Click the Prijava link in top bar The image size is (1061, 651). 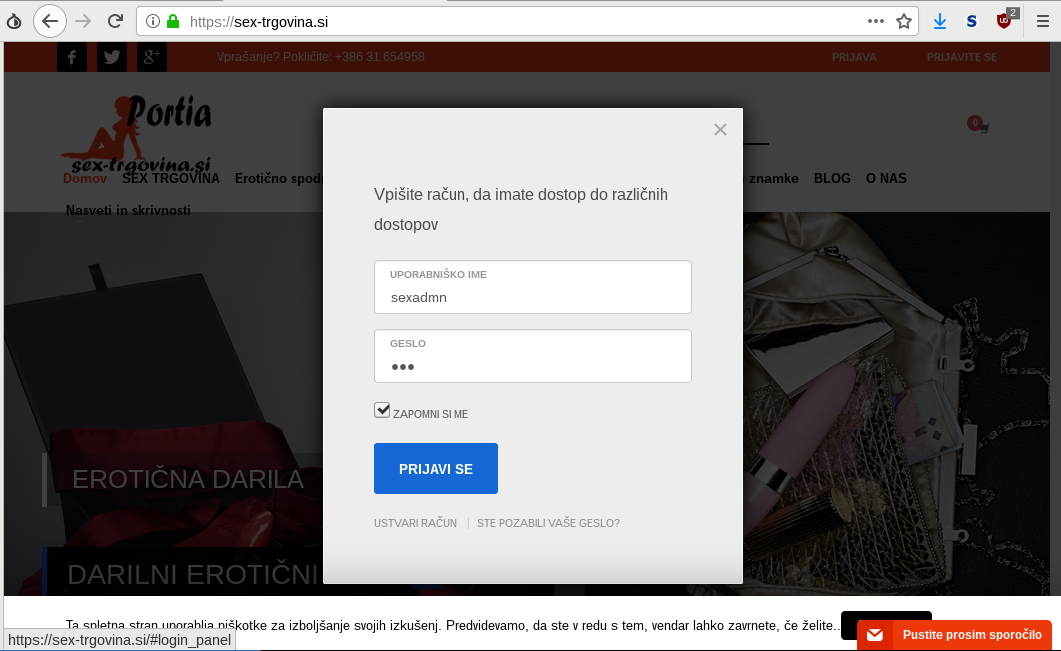(x=854, y=57)
